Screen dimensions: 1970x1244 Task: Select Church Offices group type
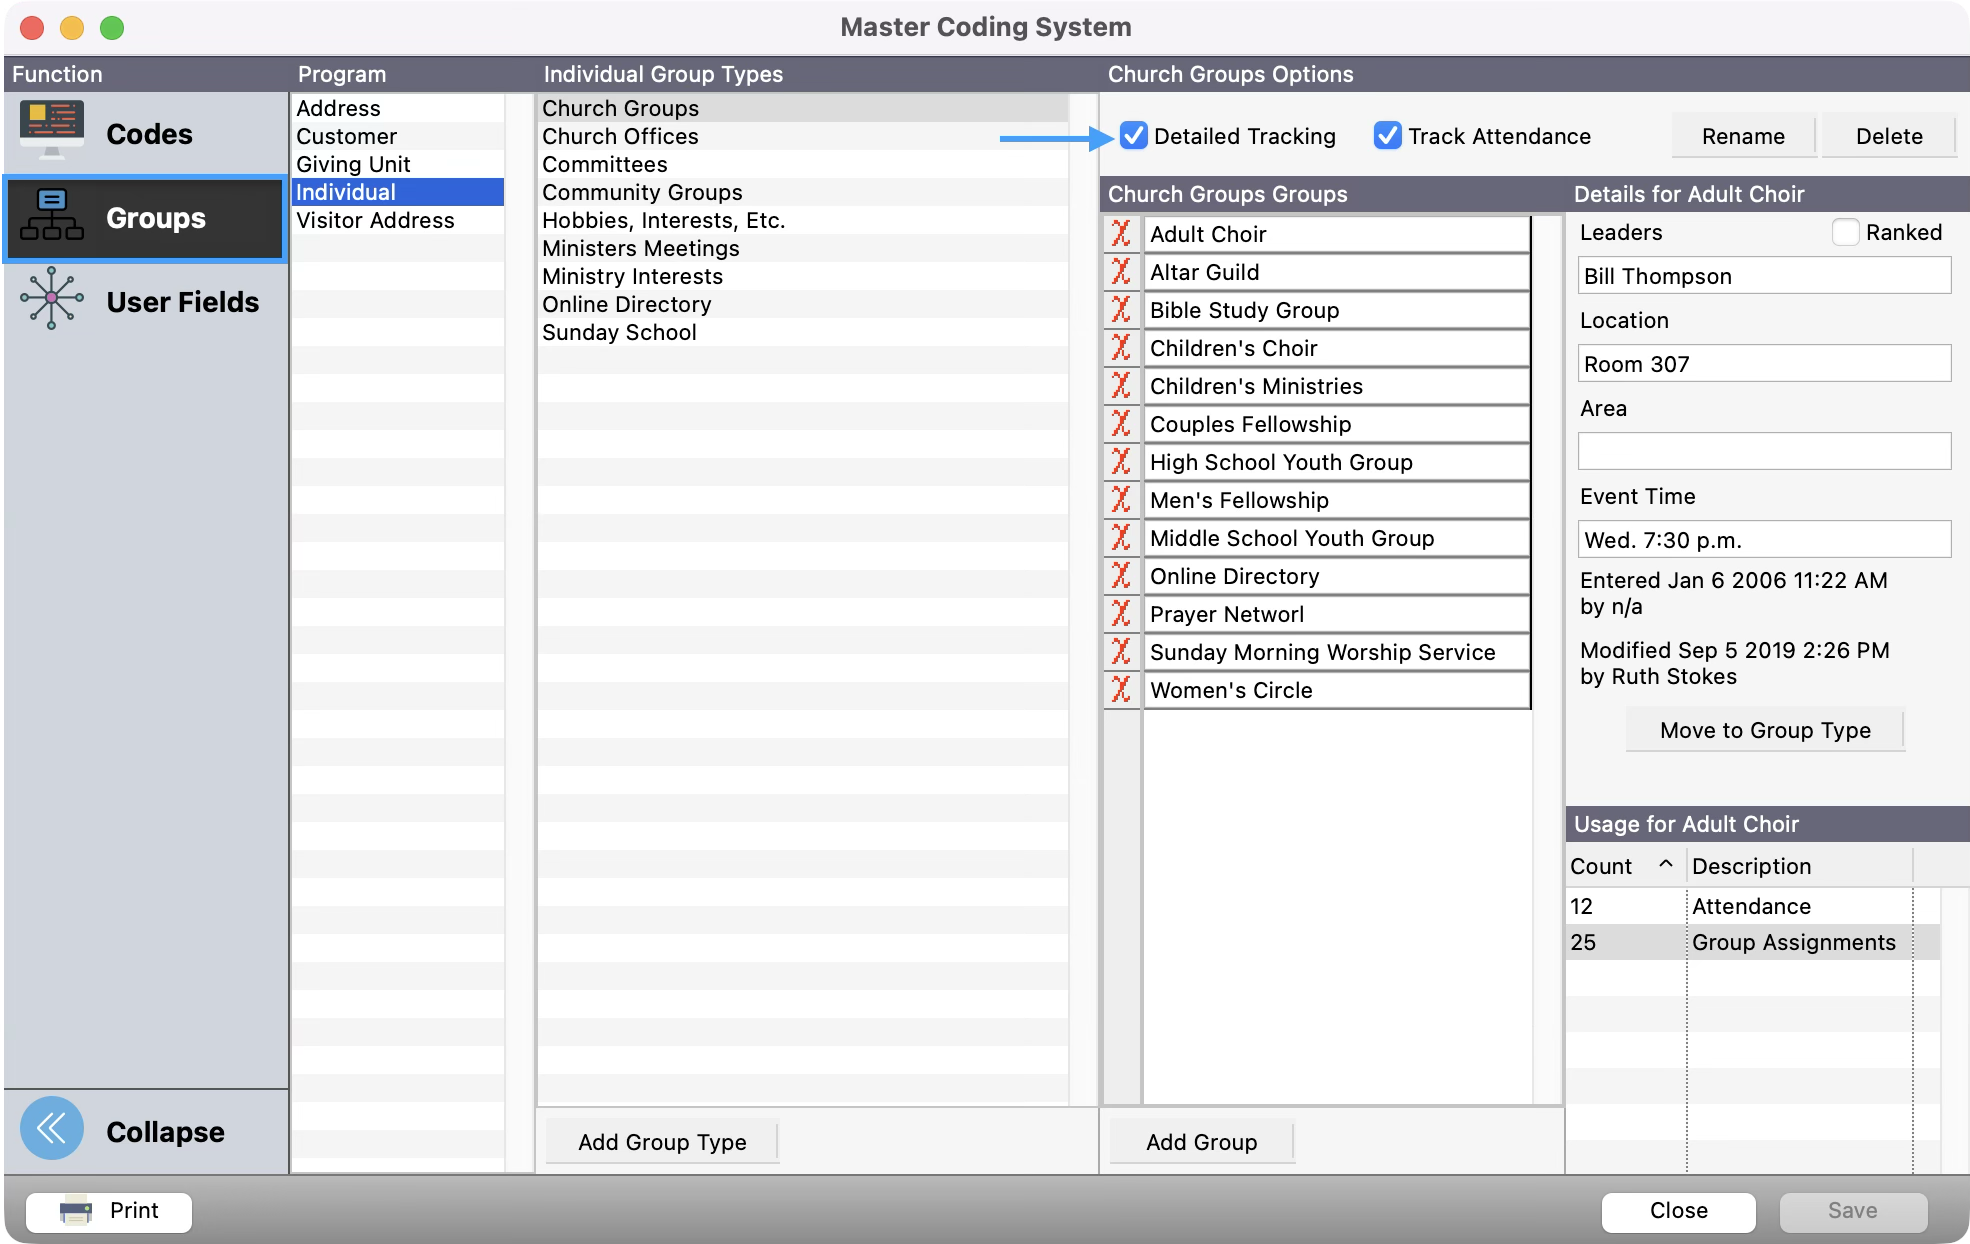[803, 136]
